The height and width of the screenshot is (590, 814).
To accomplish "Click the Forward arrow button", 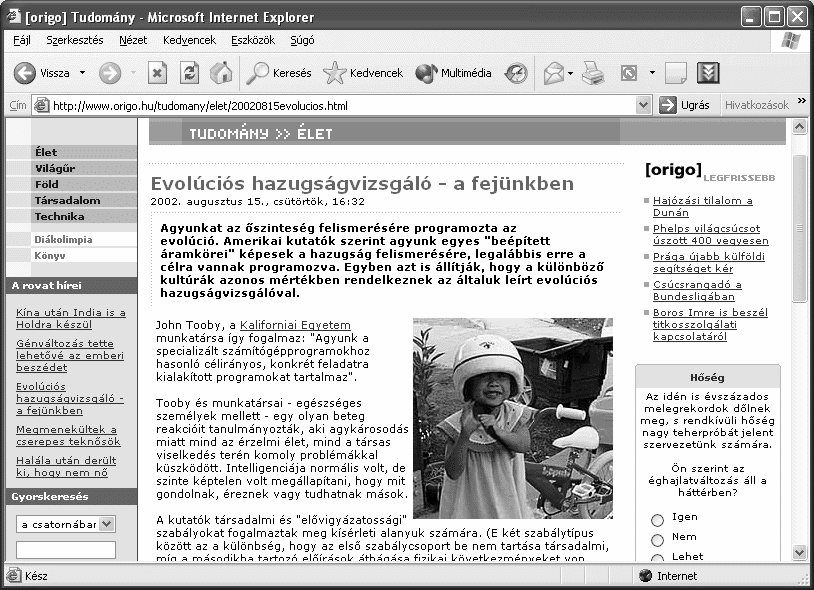I will click(x=110, y=73).
